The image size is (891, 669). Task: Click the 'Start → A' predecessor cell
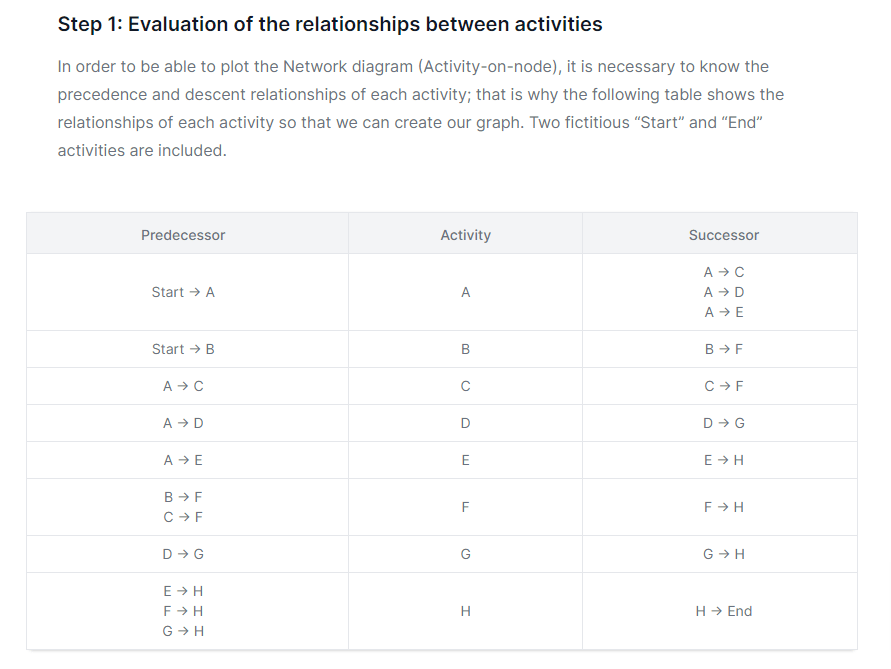[183, 292]
